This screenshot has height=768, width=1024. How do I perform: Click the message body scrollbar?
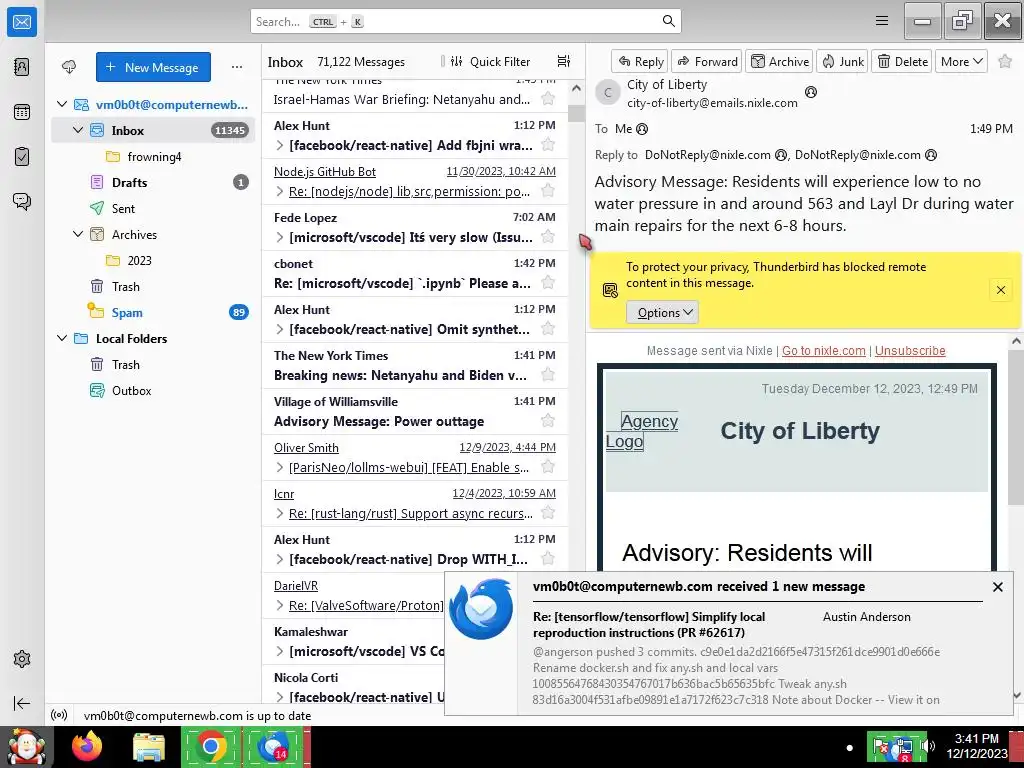pyautogui.click(x=1016, y=428)
